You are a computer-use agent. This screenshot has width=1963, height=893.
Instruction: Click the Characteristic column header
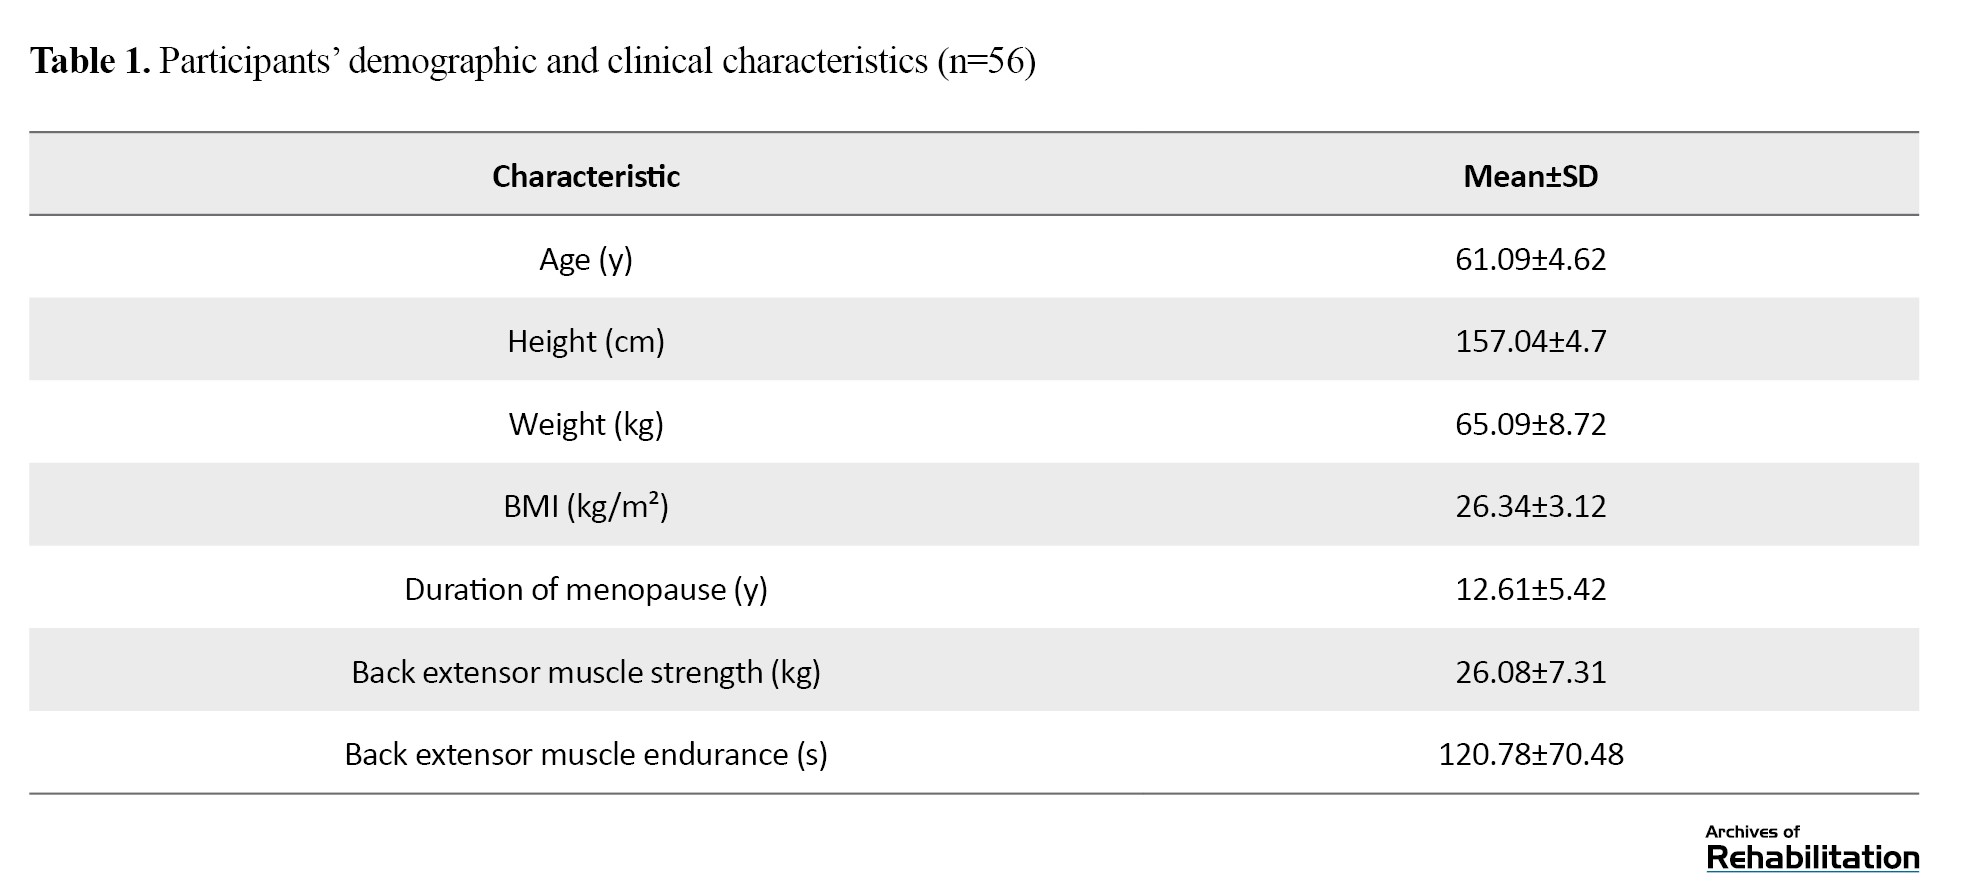click(x=586, y=176)
